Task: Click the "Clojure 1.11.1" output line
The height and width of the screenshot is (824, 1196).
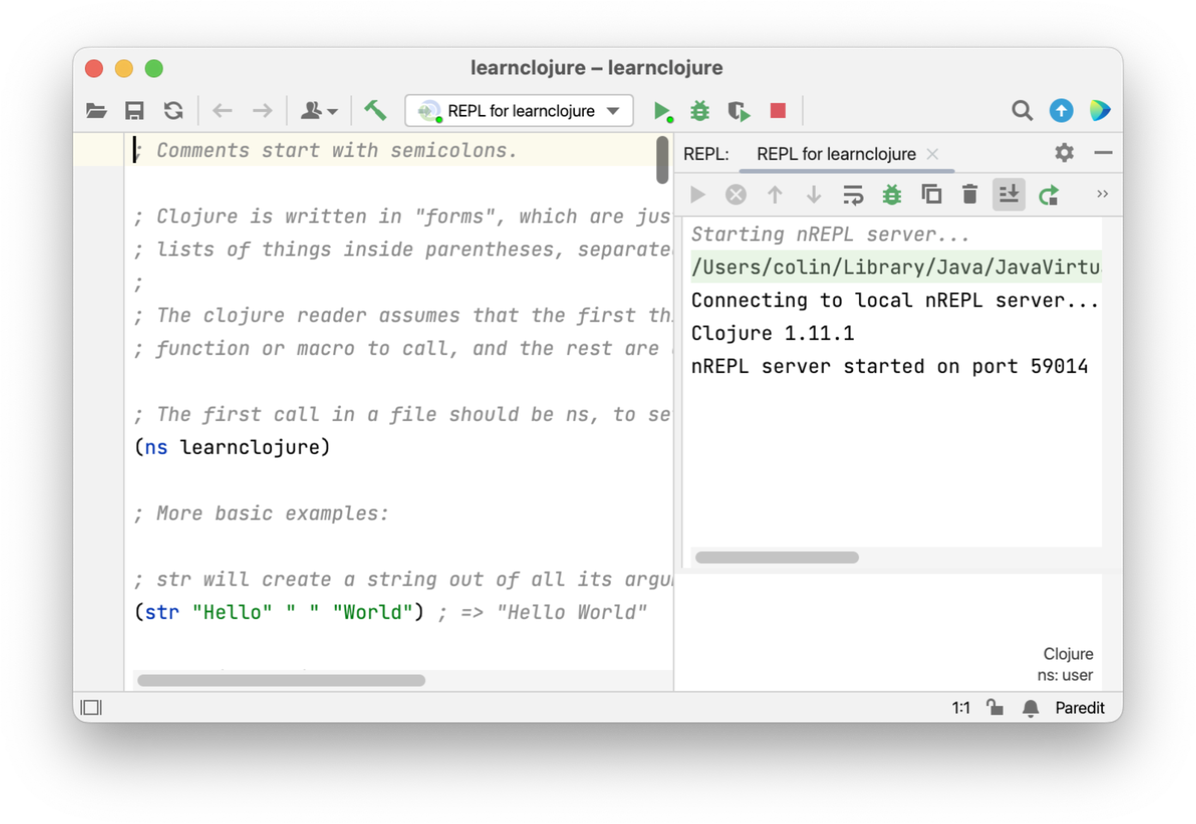Action: [772, 333]
